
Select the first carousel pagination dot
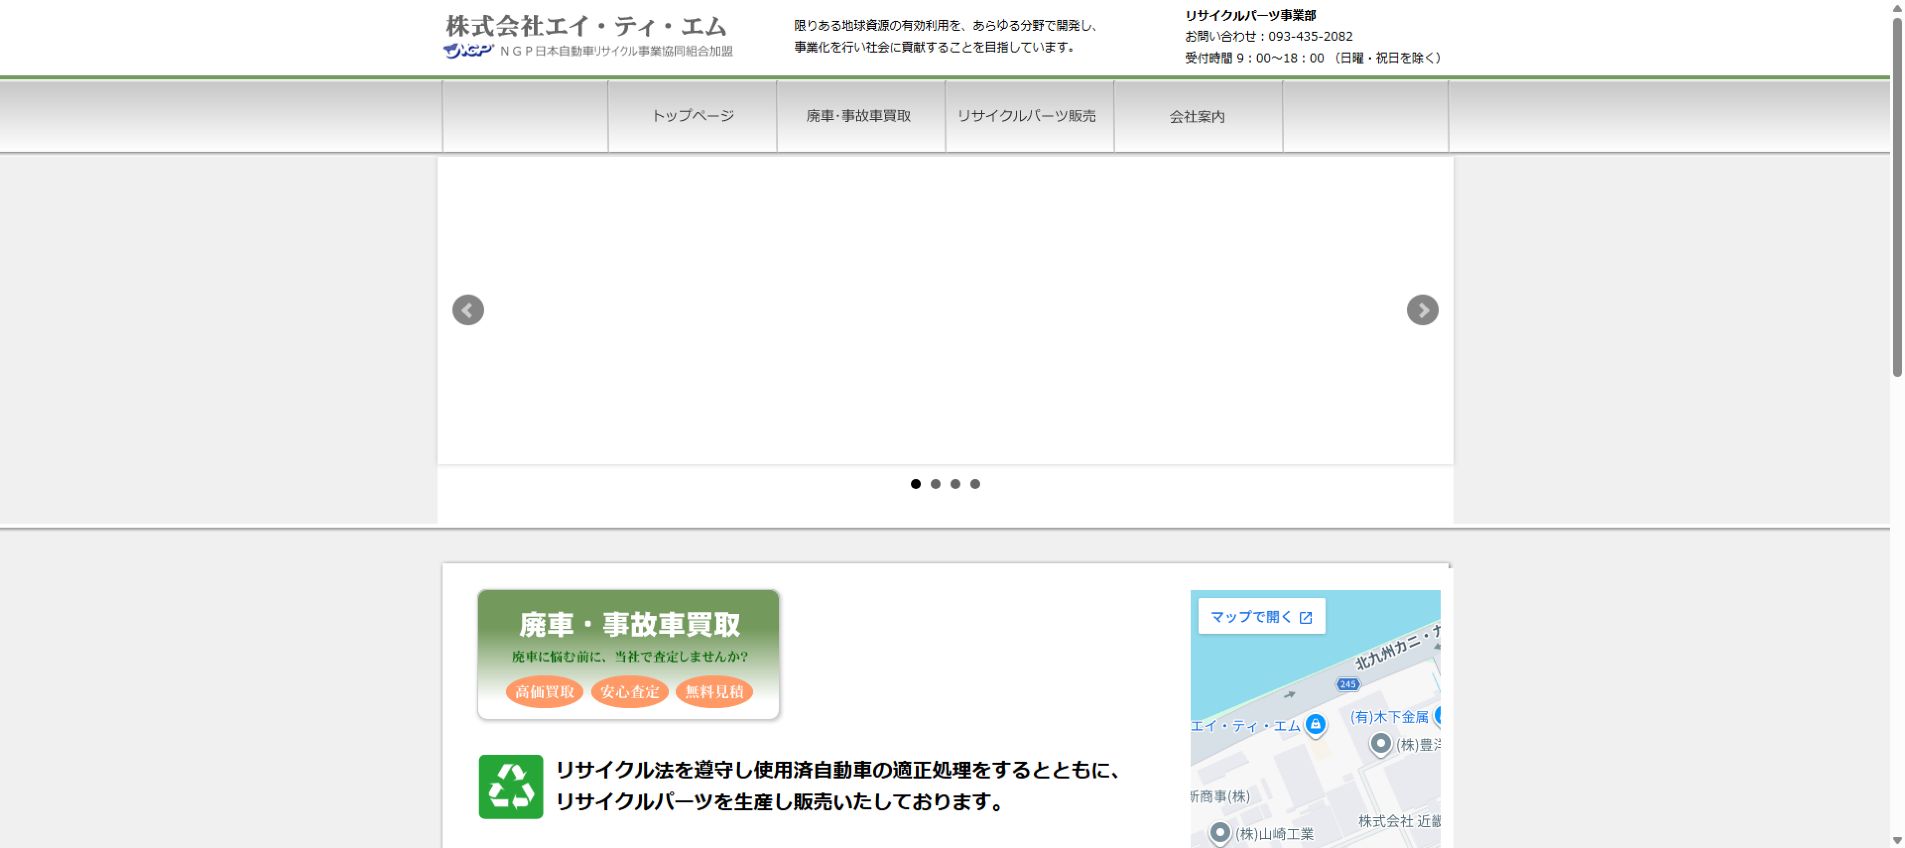pyautogui.click(x=916, y=484)
